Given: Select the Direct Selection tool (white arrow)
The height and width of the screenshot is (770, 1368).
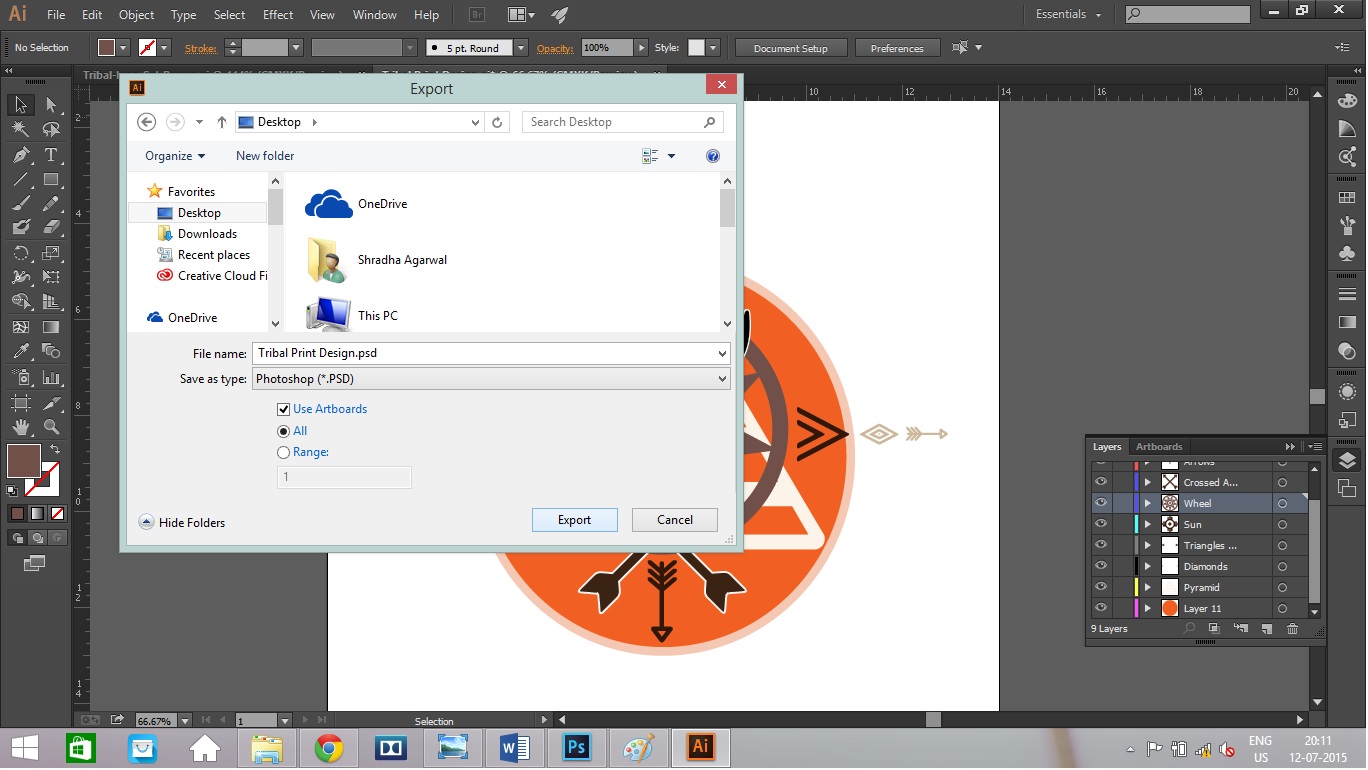Looking at the screenshot, I should point(51,104).
